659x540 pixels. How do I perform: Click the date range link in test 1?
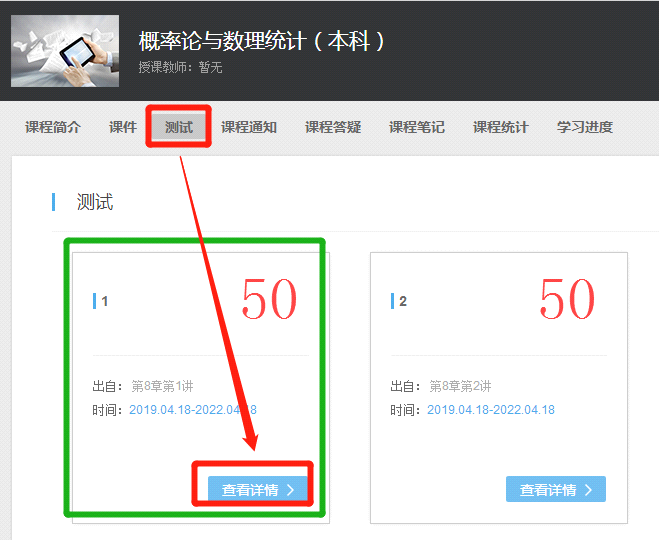[x=193, y=410]
